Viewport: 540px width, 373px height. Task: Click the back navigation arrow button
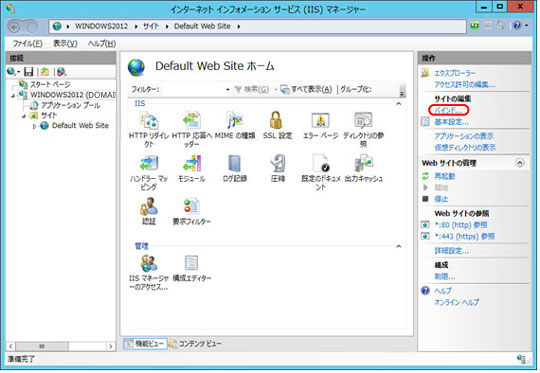(14, 27)
